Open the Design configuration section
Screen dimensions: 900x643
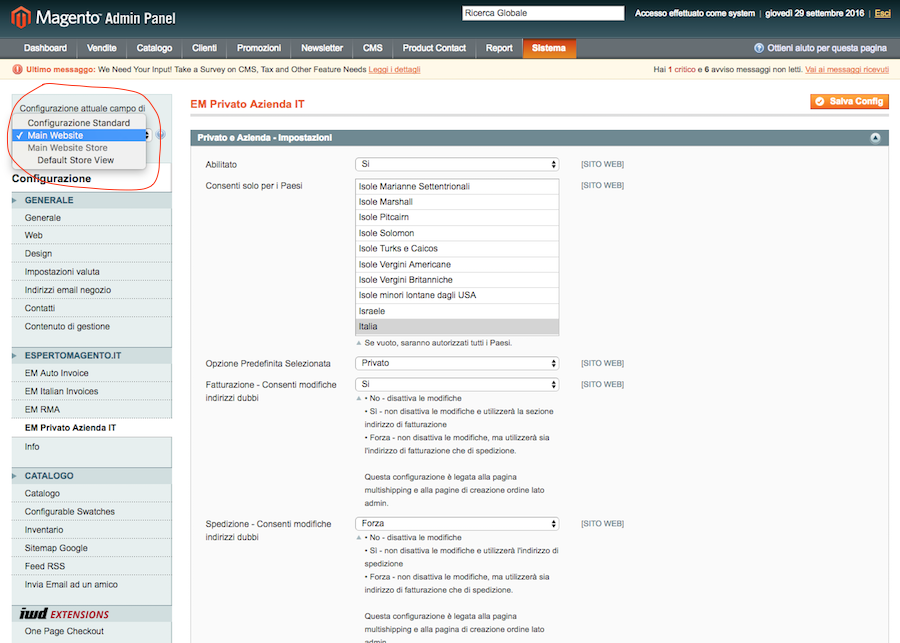click(38, 254)
